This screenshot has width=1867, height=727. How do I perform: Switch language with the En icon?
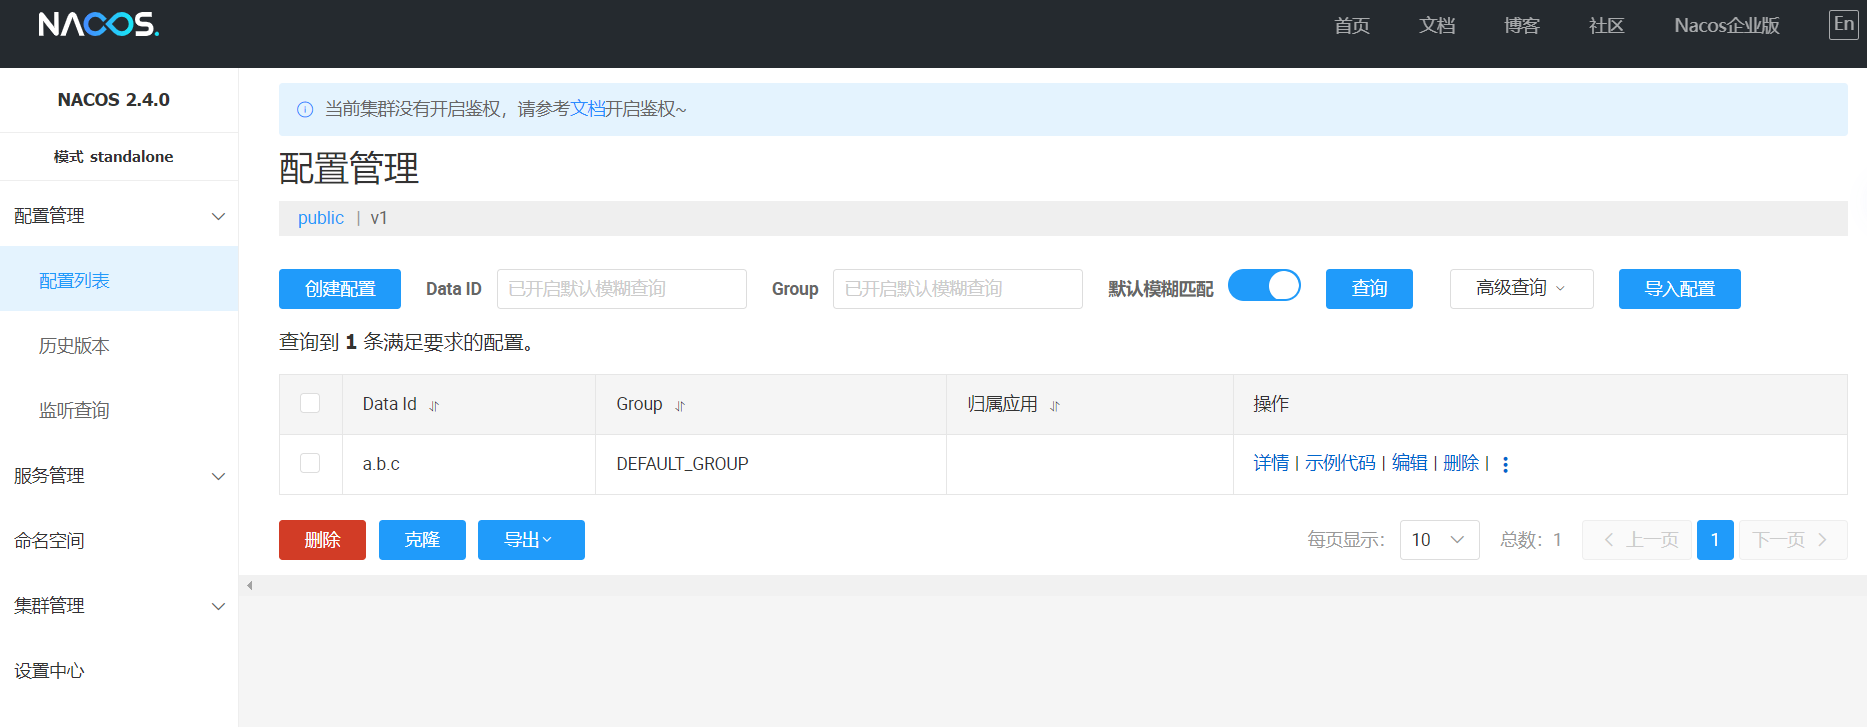tap(1843, 25)
